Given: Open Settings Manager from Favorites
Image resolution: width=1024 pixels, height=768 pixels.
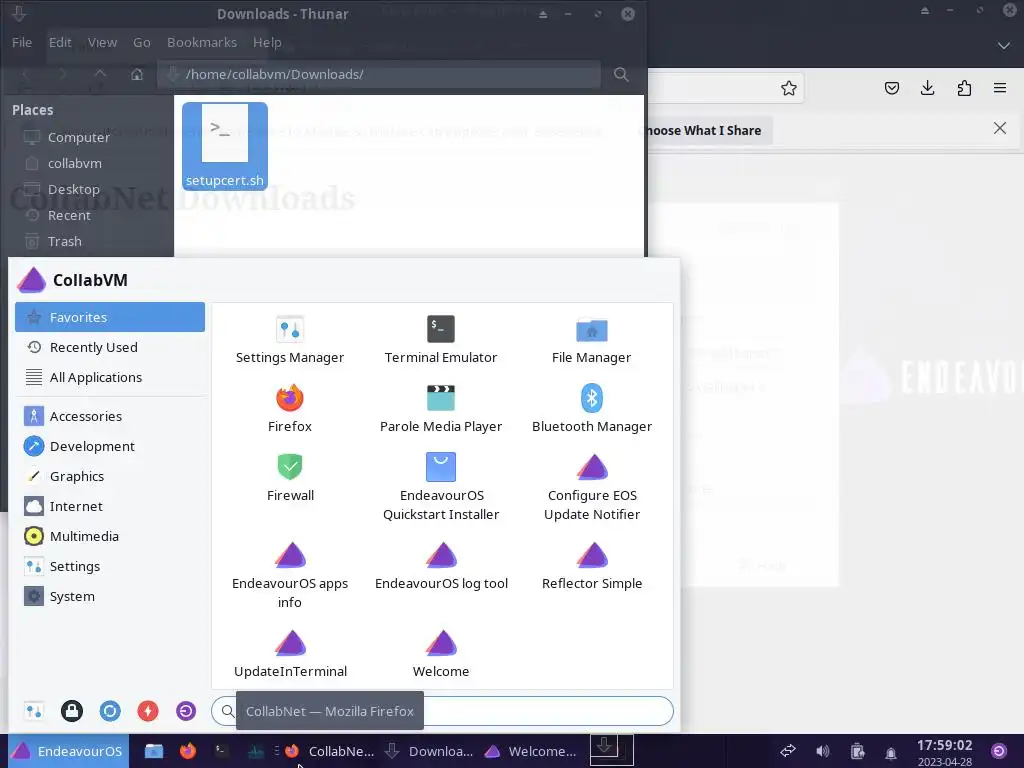Looking at the screenshot, I should click(289, 340).
